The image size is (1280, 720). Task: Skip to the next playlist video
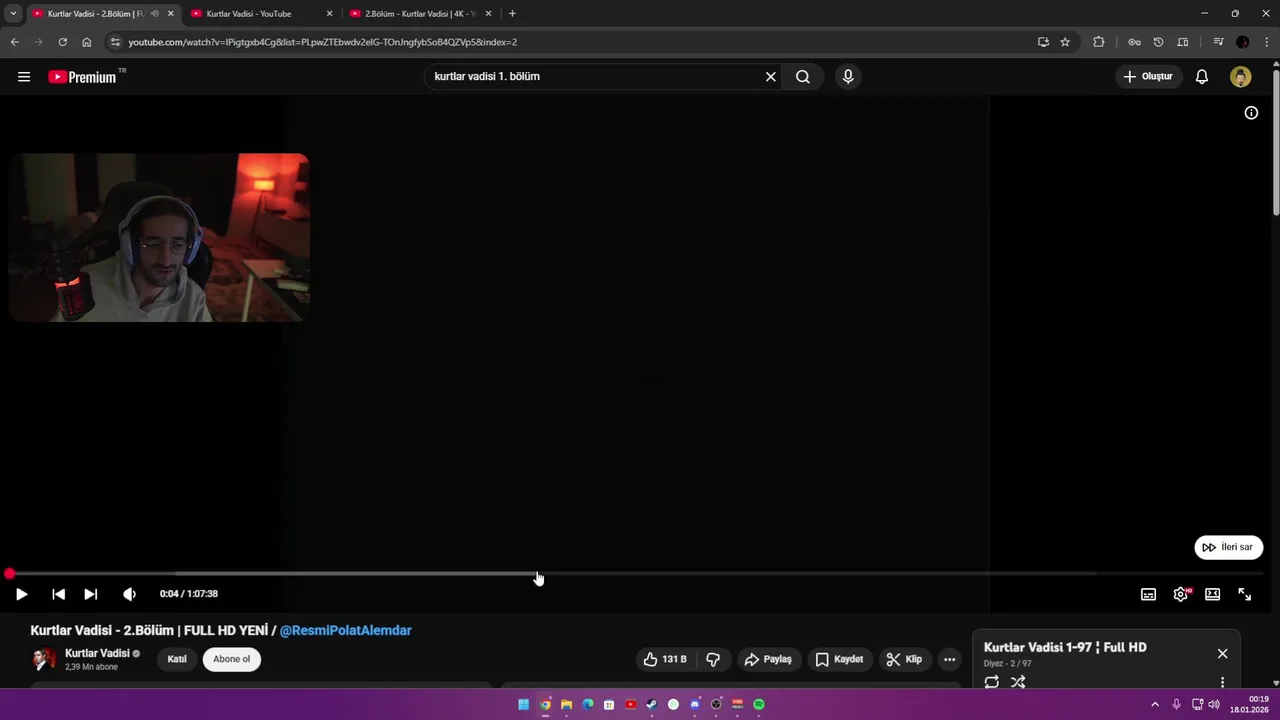(90, 594)
